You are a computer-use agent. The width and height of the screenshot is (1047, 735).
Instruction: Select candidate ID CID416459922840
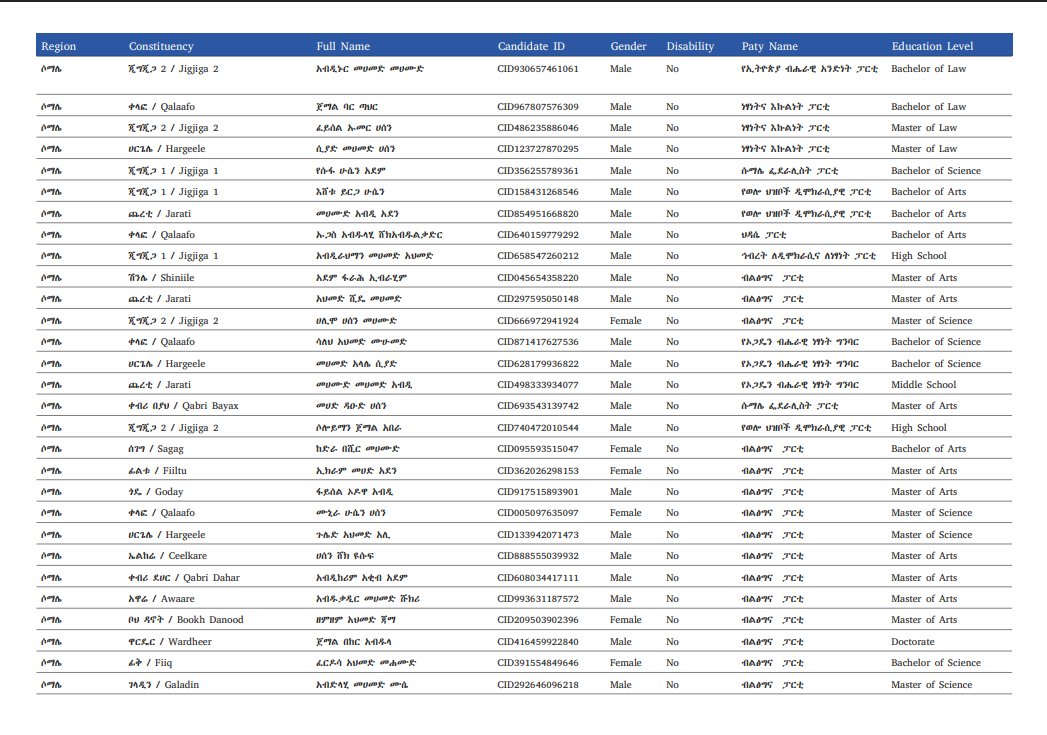click(x=538, y=642)
